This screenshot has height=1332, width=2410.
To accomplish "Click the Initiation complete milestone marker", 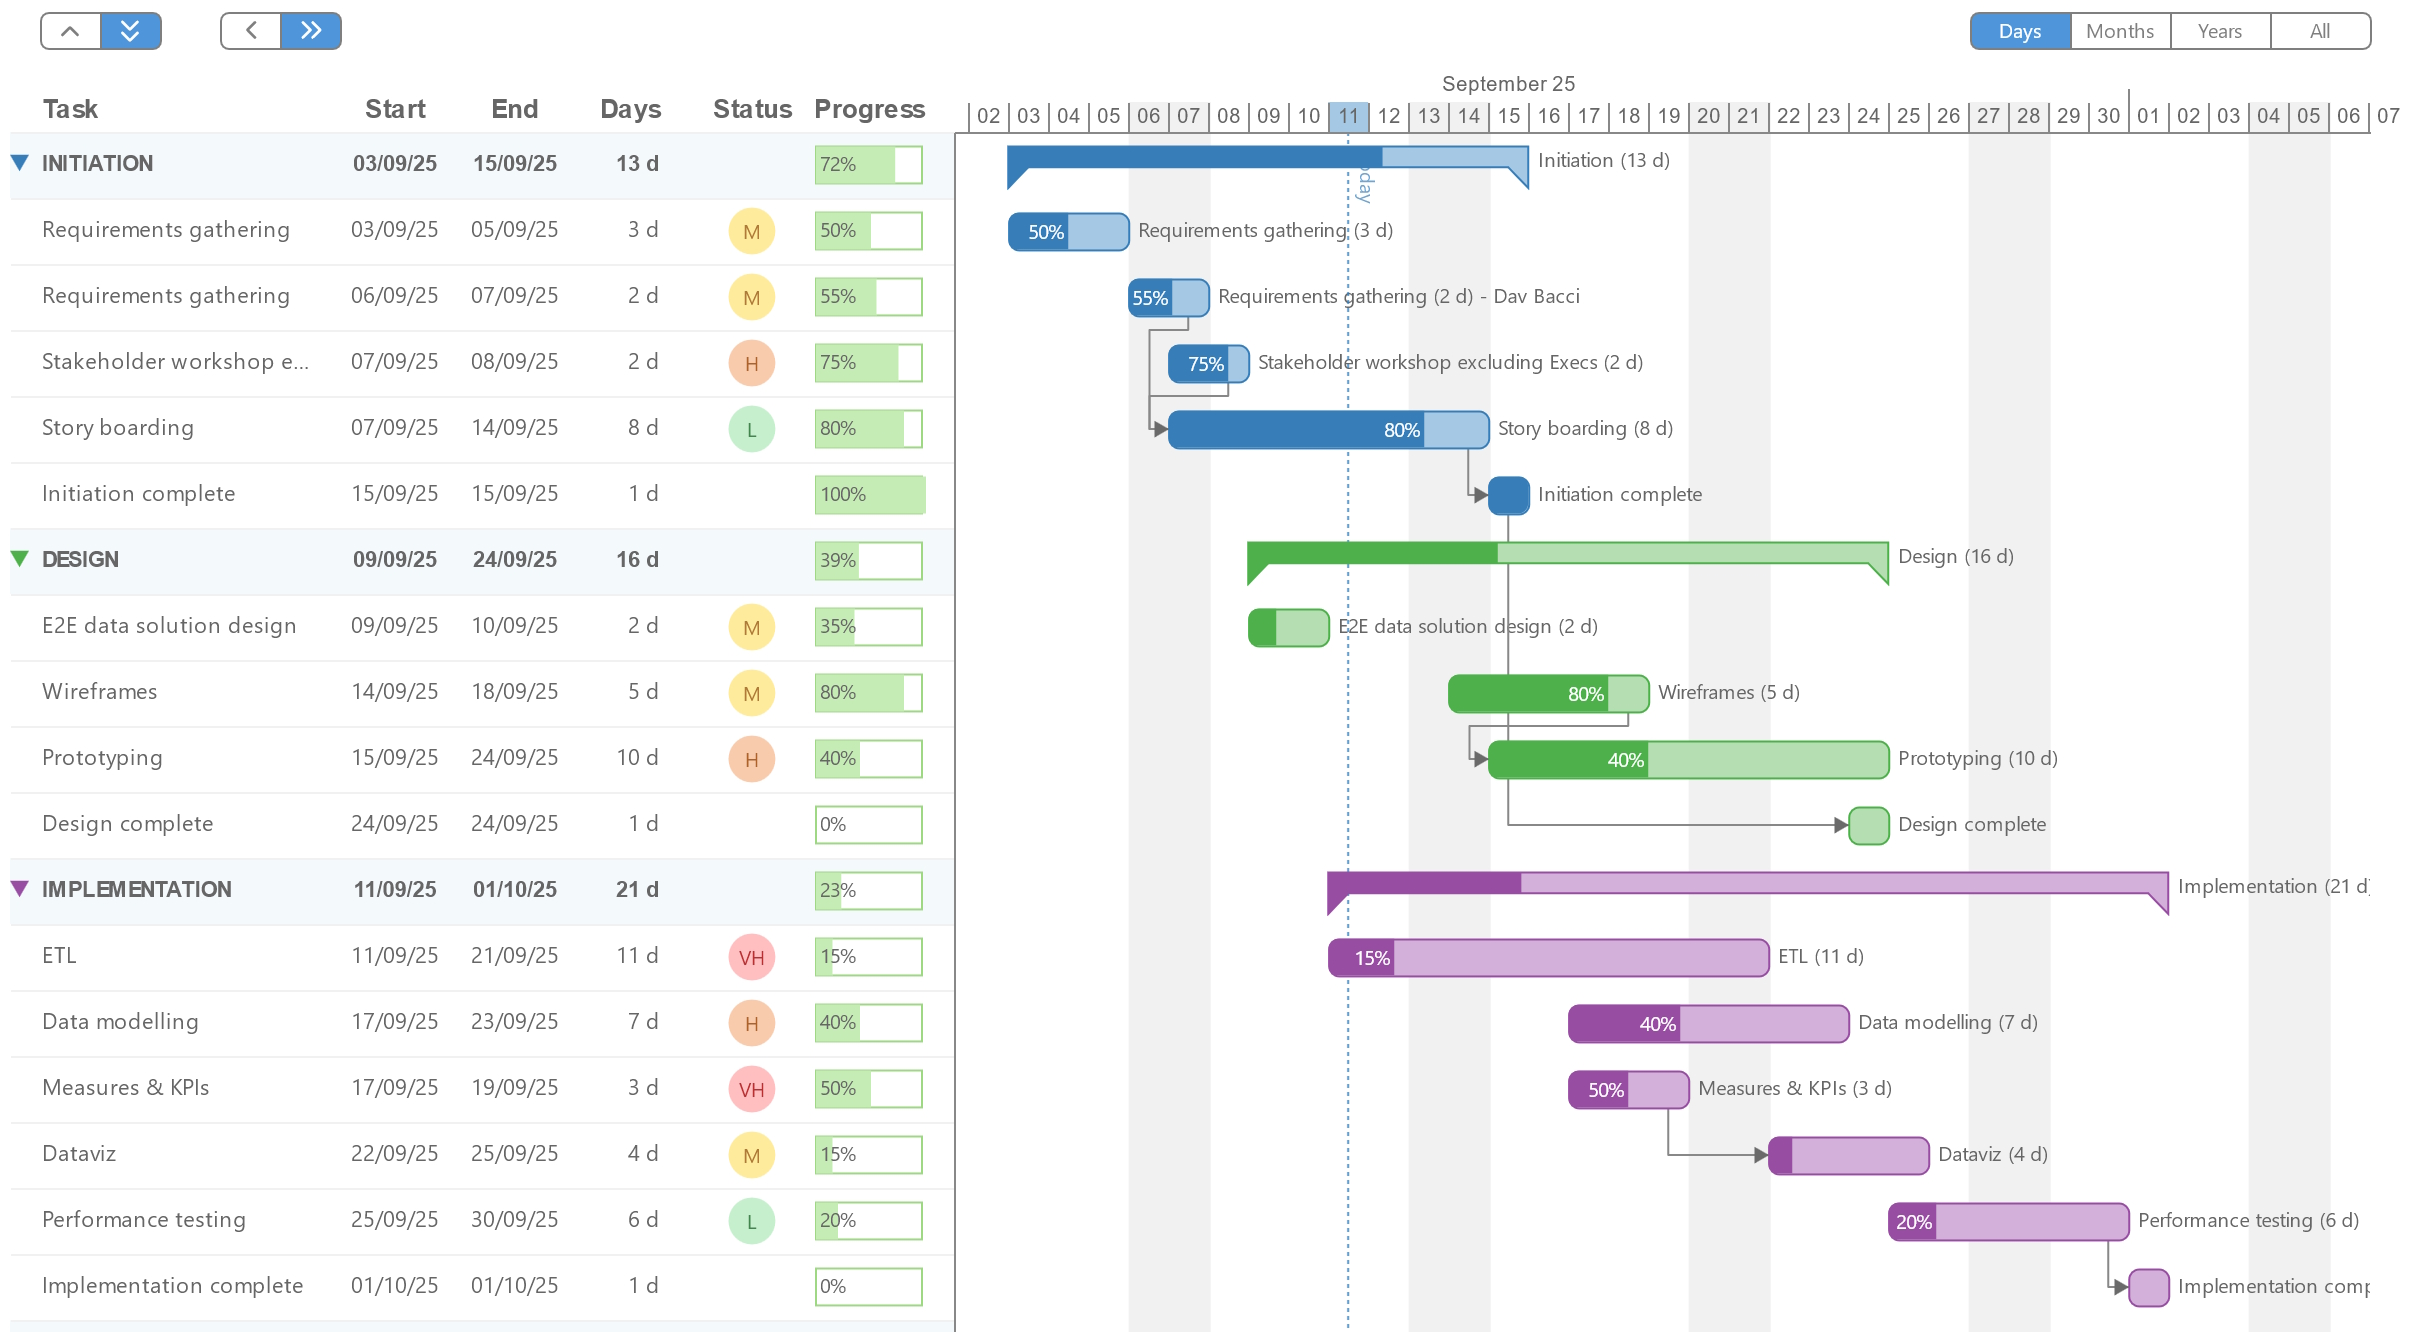I will tap(1508, 496).
